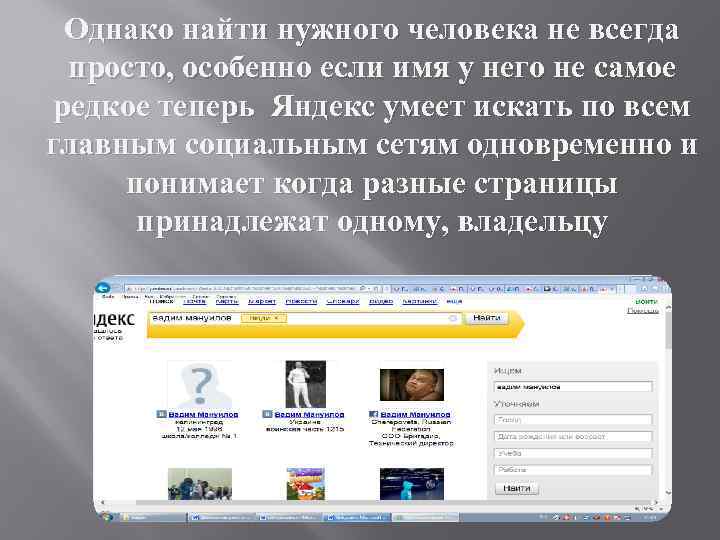This screenshot has width=720, height=540.
Task: Click the Войти login link
Action: pos(646,302)
